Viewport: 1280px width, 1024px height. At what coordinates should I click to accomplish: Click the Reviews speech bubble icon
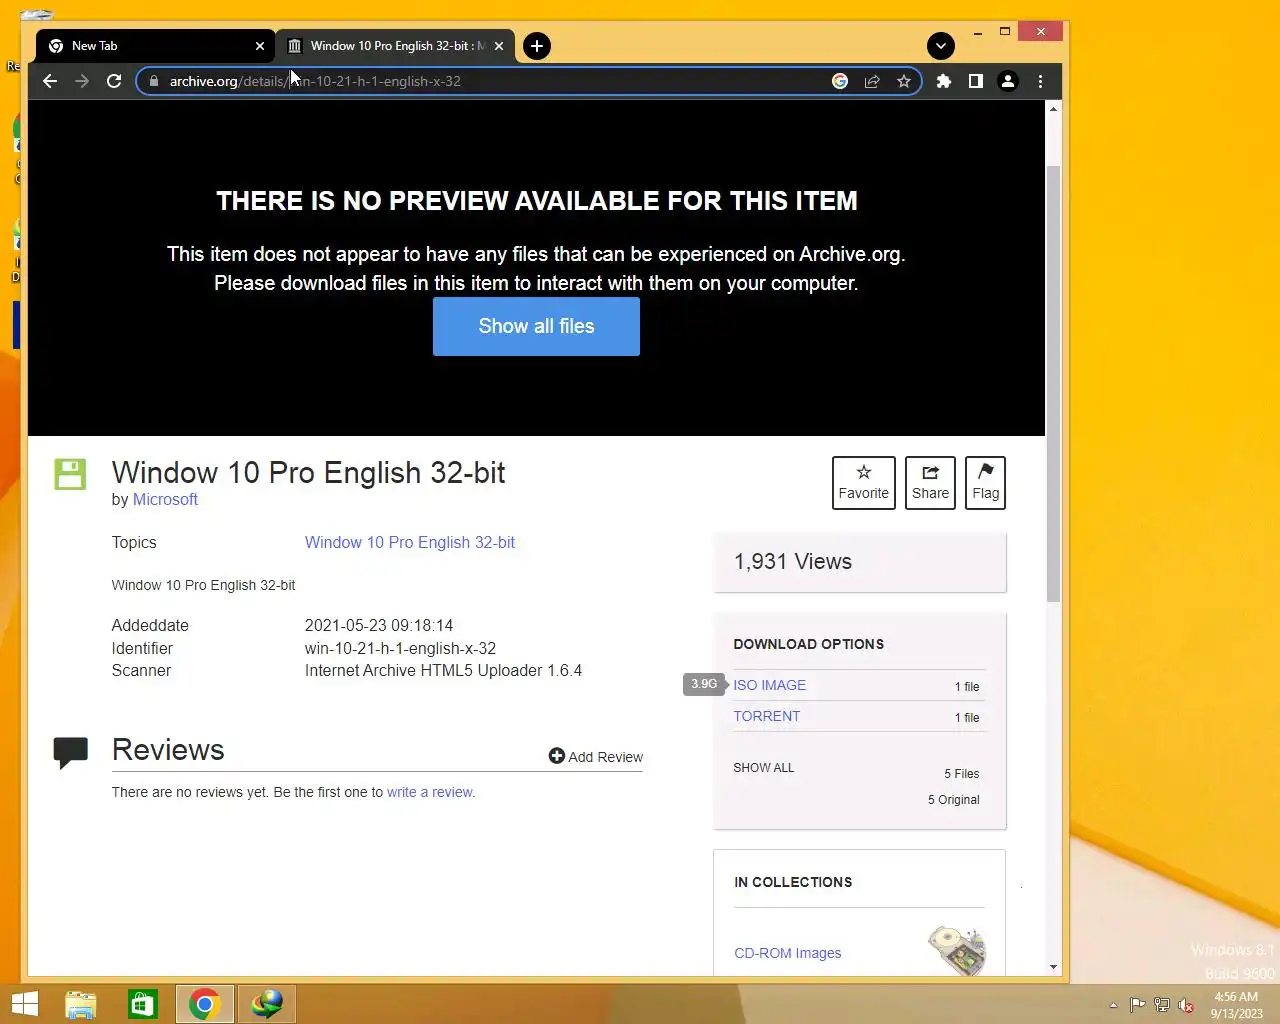[x=71, y=753]
